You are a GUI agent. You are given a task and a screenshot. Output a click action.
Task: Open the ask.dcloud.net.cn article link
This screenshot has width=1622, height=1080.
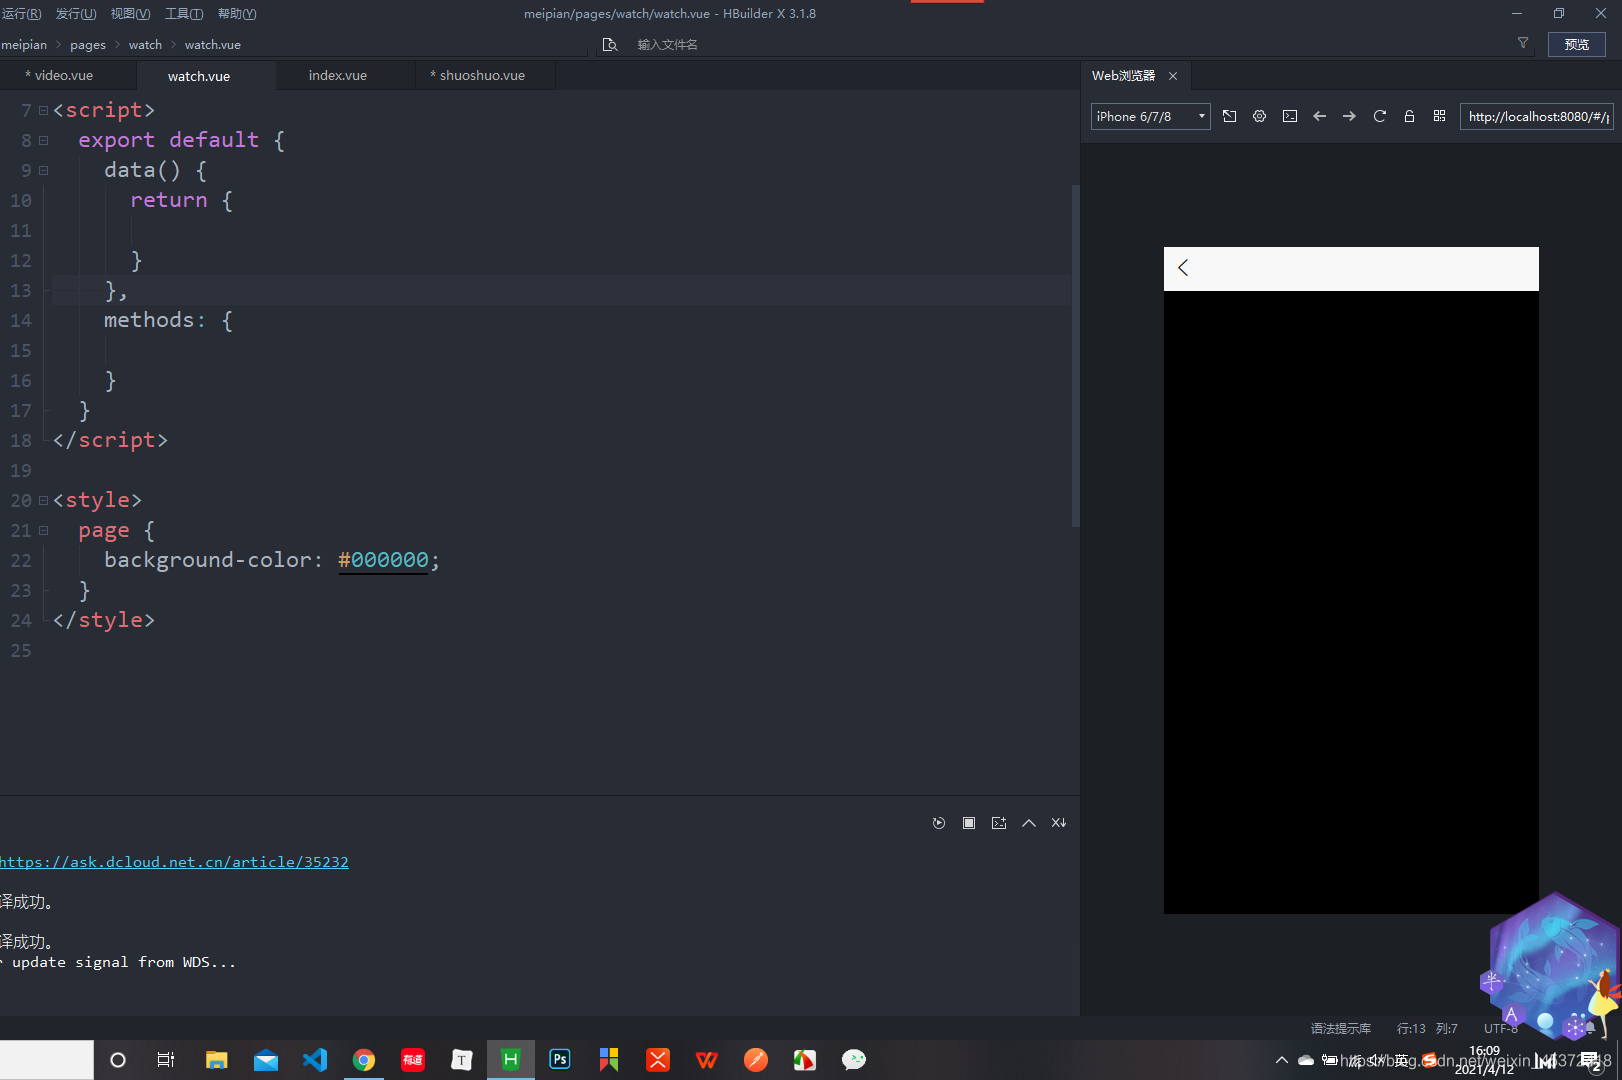(x=174, y=862)
